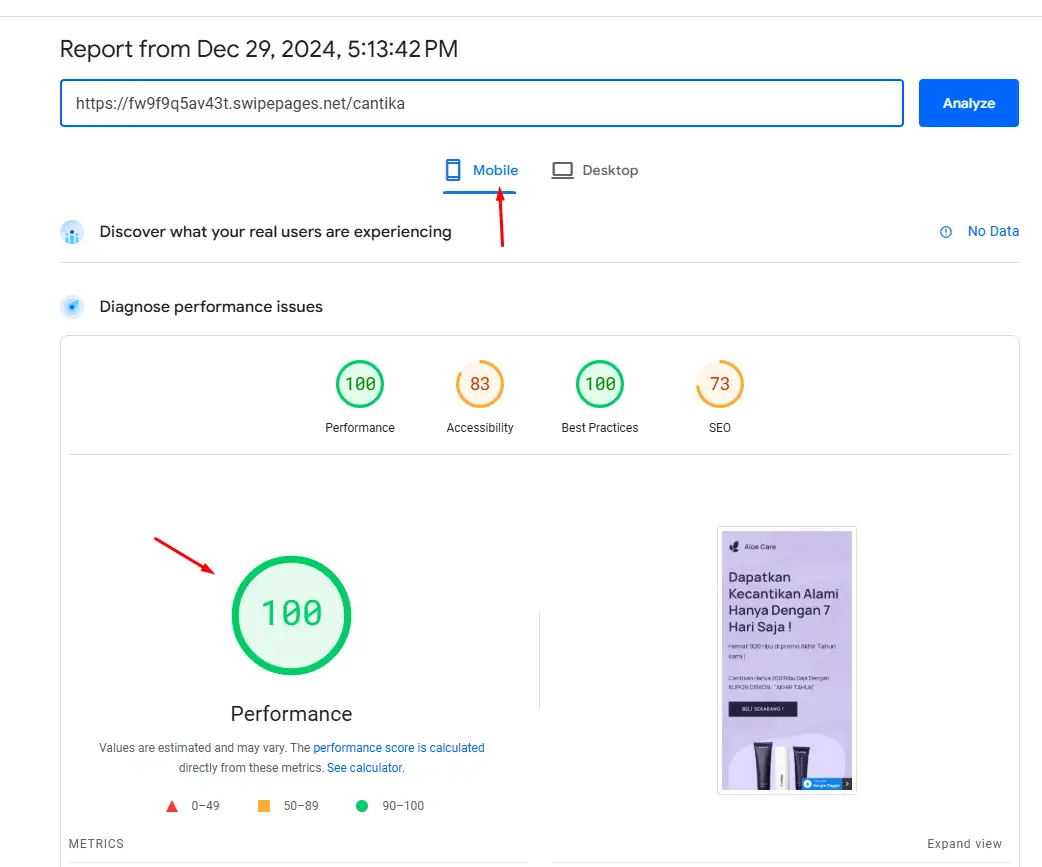
Task: Click the No Data info icon
Action: pyautogui.click(x=946, y=232)
